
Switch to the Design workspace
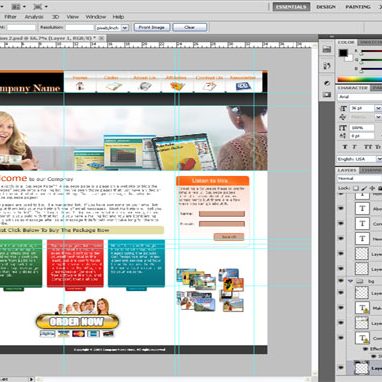pyautogui.click(x=325, y=7)
